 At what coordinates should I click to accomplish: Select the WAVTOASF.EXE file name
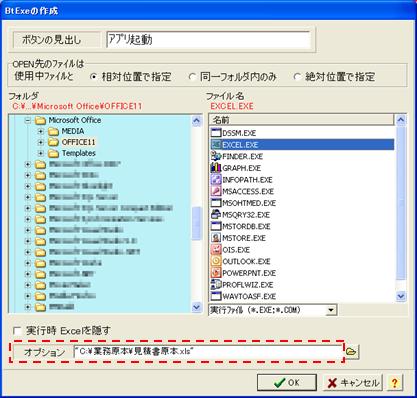click(x=249, y=297)
